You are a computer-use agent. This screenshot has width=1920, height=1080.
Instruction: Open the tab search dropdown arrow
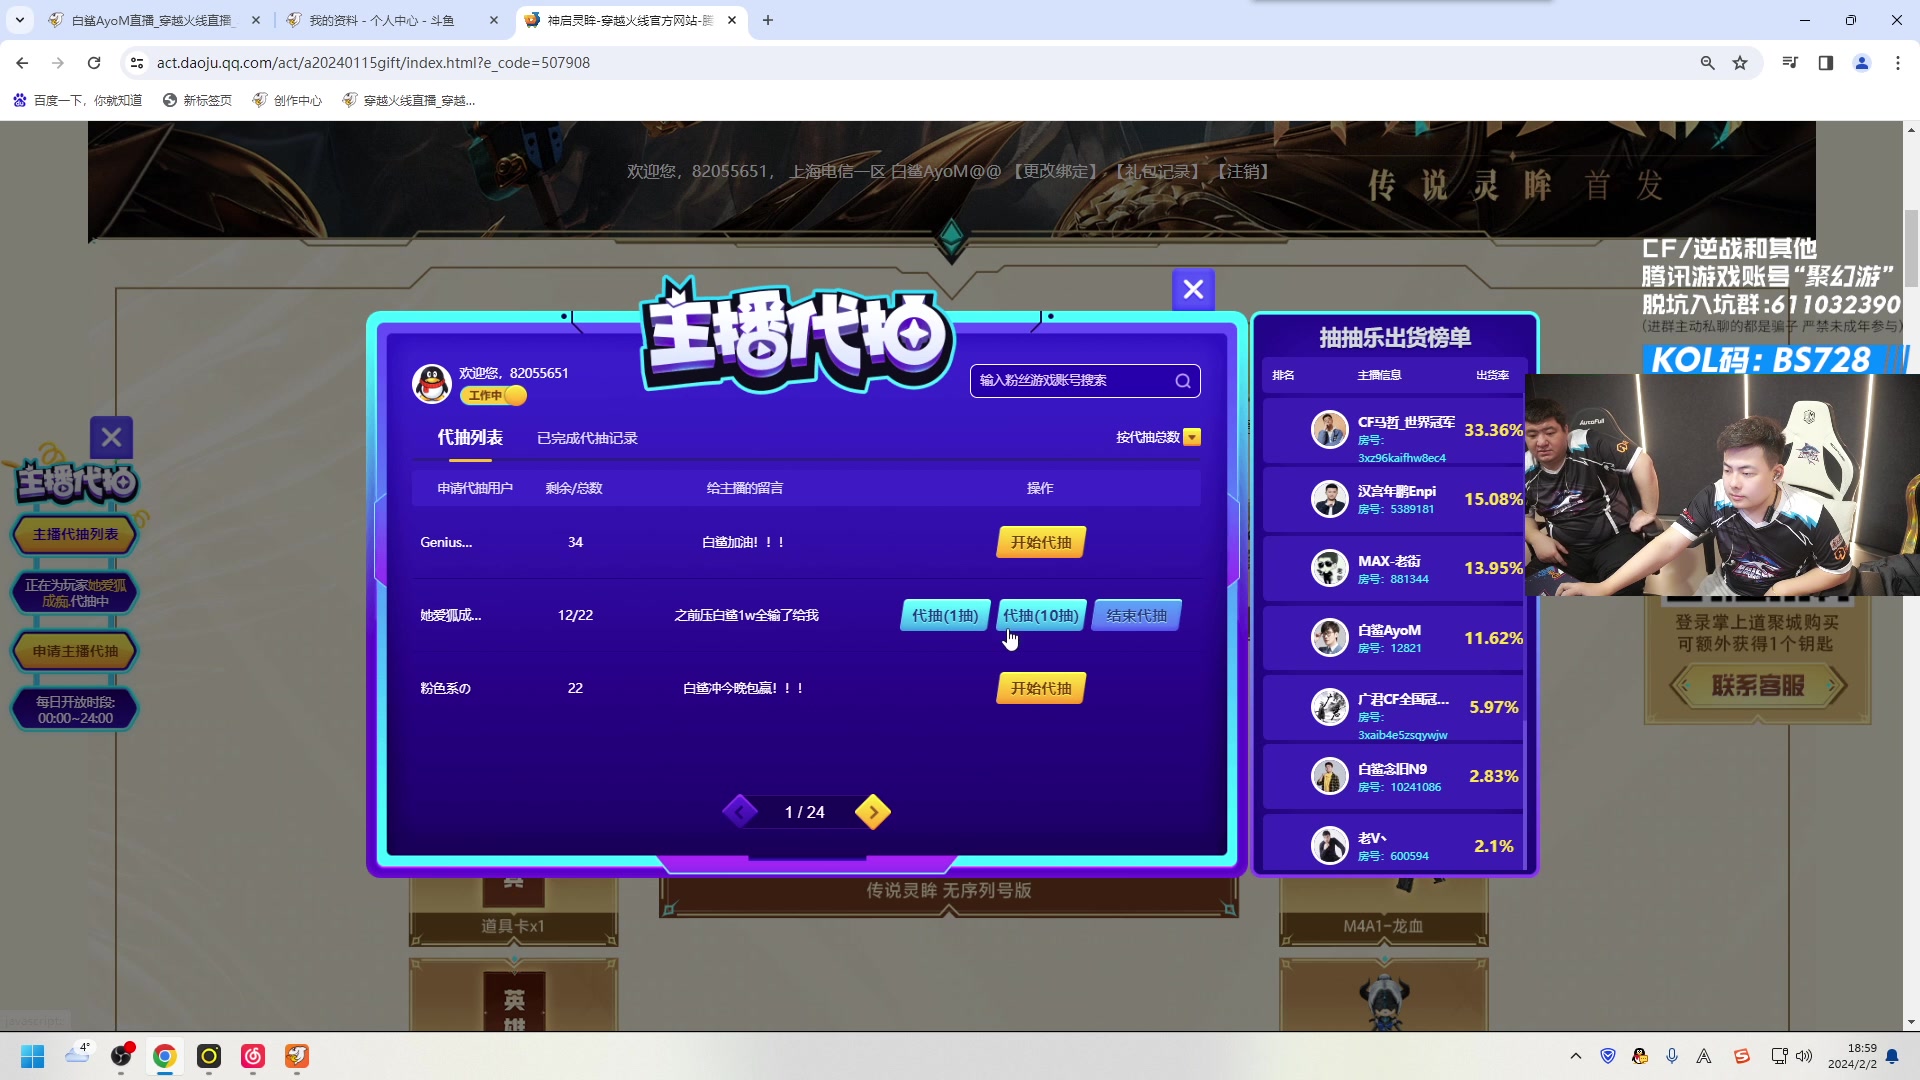(x=19, y=20)
